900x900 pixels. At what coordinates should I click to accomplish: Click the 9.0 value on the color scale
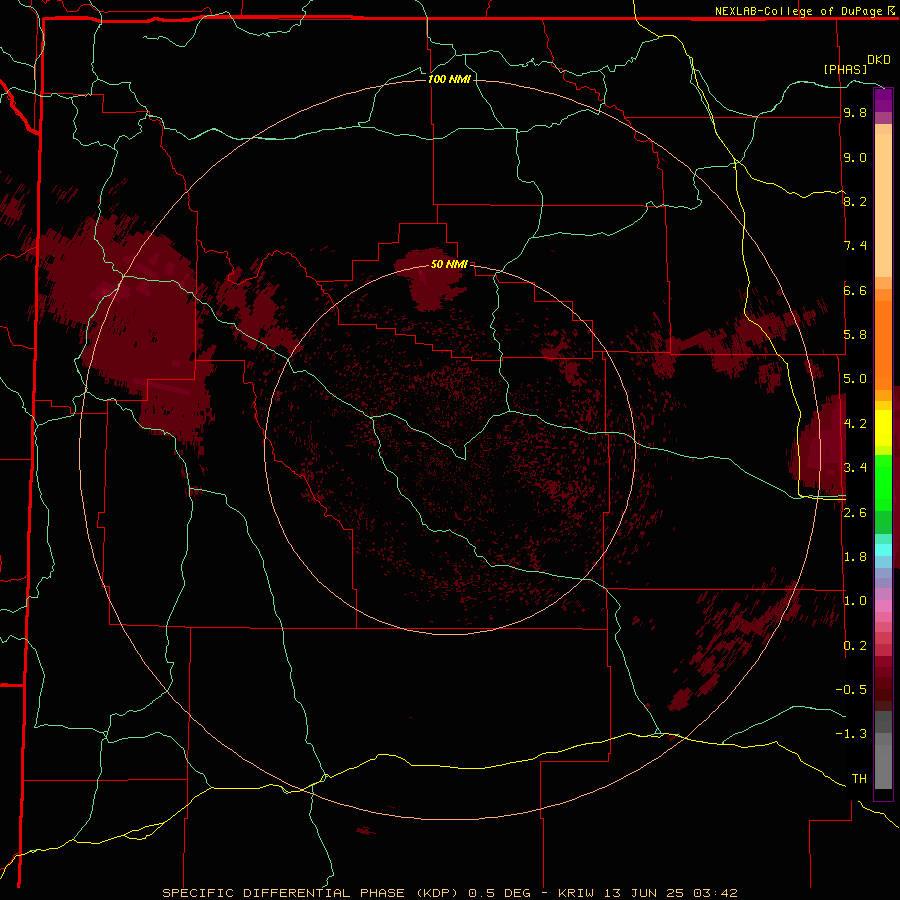(x=855, y=157)
